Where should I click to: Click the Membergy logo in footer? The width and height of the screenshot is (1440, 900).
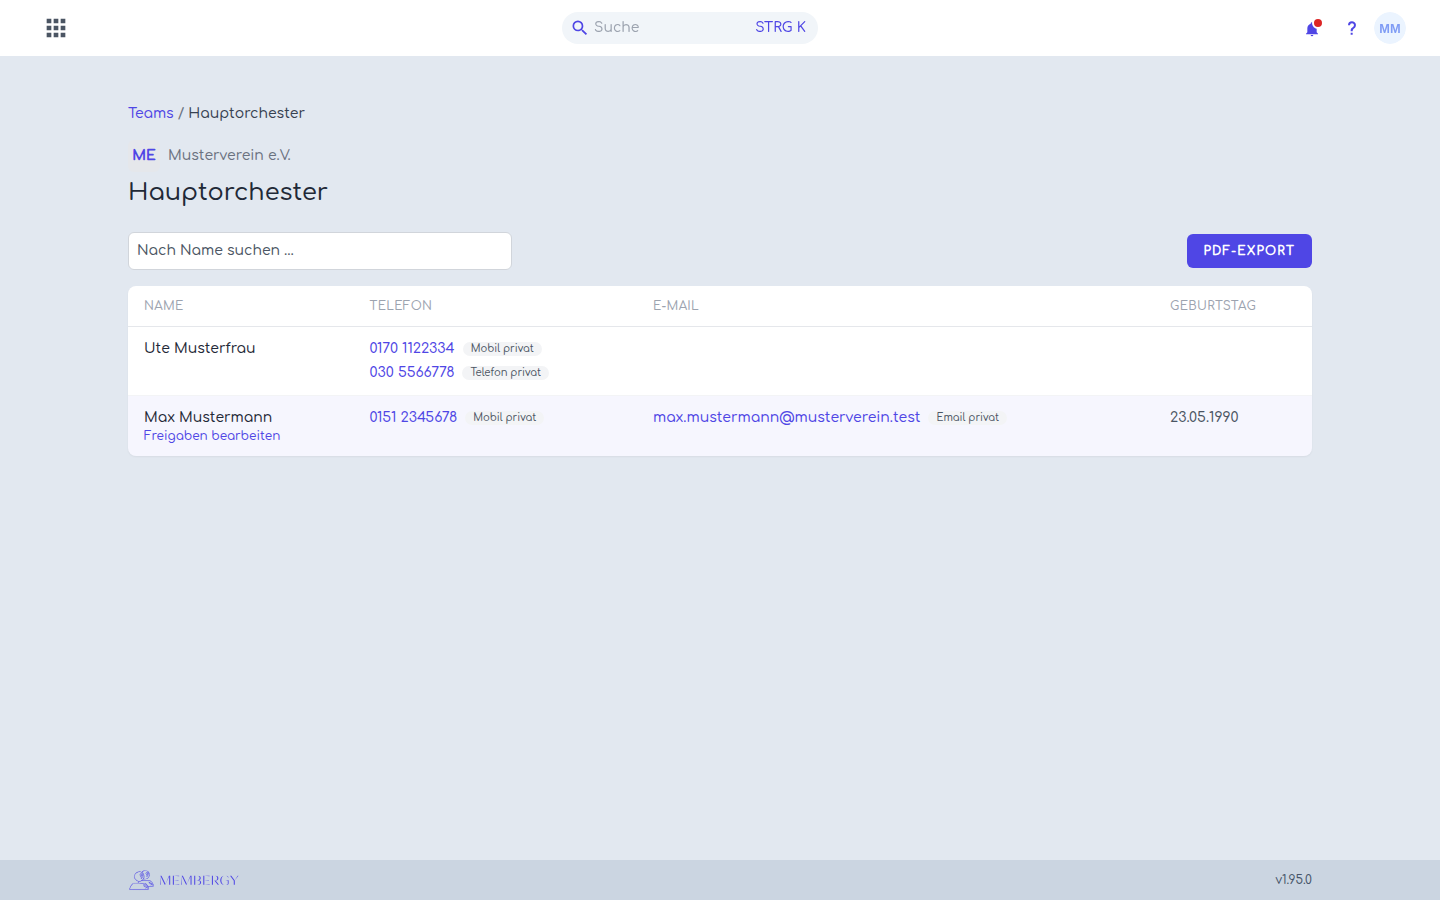click(x=184, y=880)
